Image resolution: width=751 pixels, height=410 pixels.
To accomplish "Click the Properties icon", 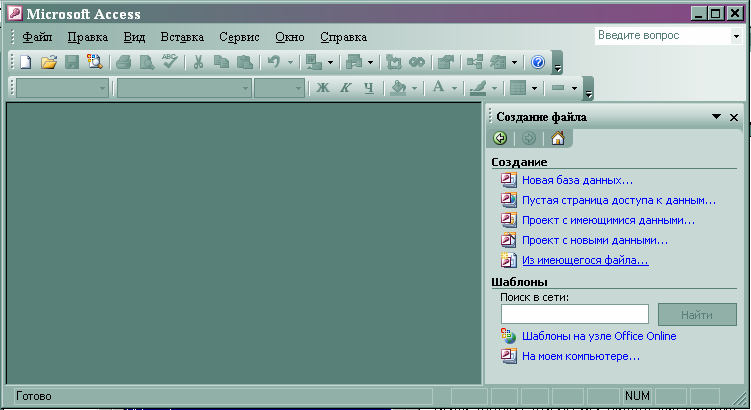I will [x=446, y=62].
